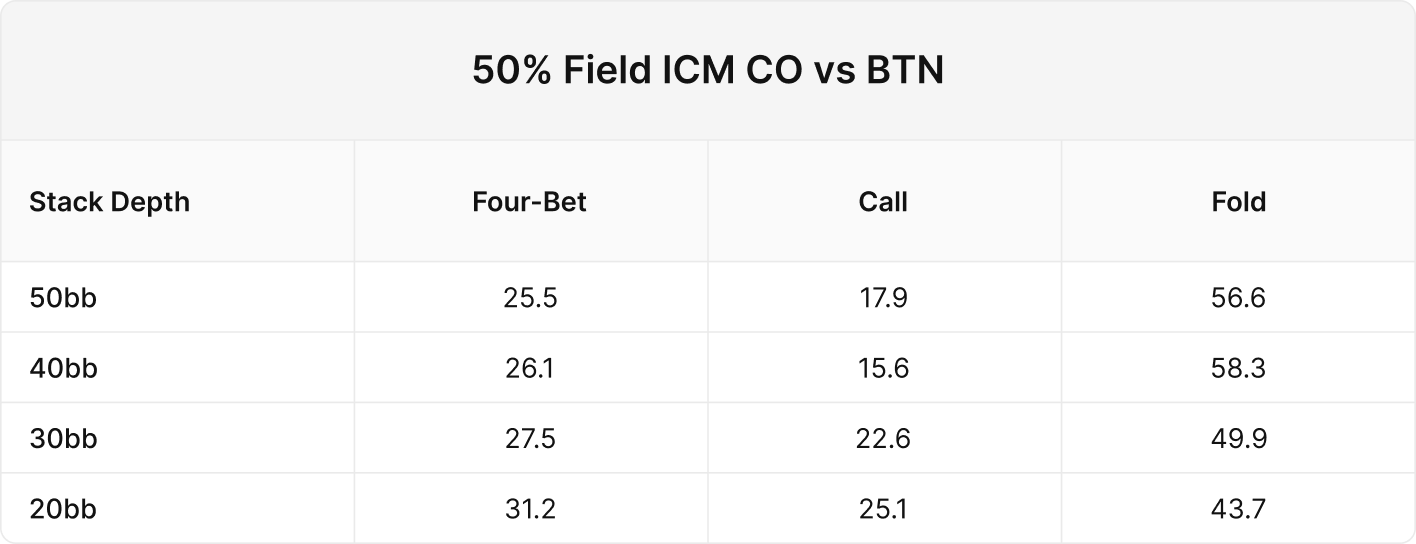Screen dimensions: 1416x544
Task: Select the 58.3 Fold cell
Action: (1238, 369)
